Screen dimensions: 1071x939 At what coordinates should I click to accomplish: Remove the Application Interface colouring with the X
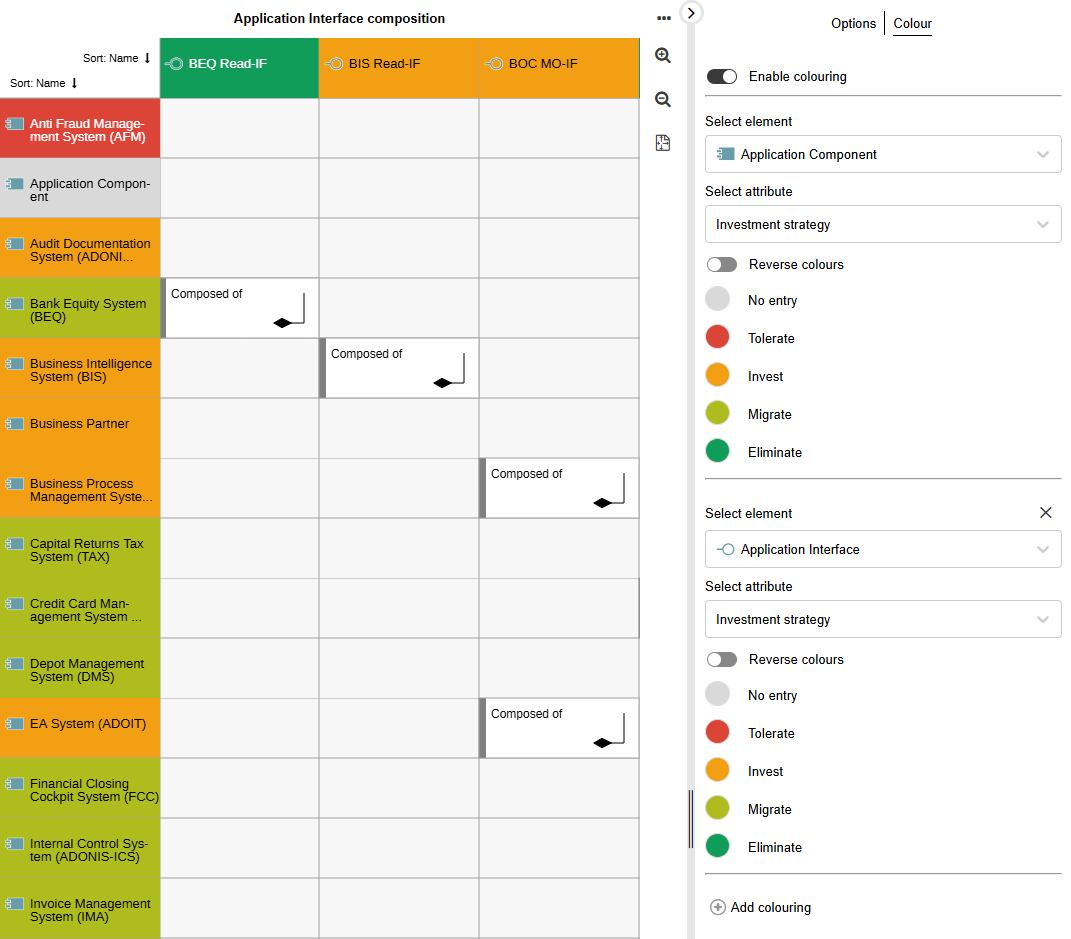click(x=1045, y=512)
